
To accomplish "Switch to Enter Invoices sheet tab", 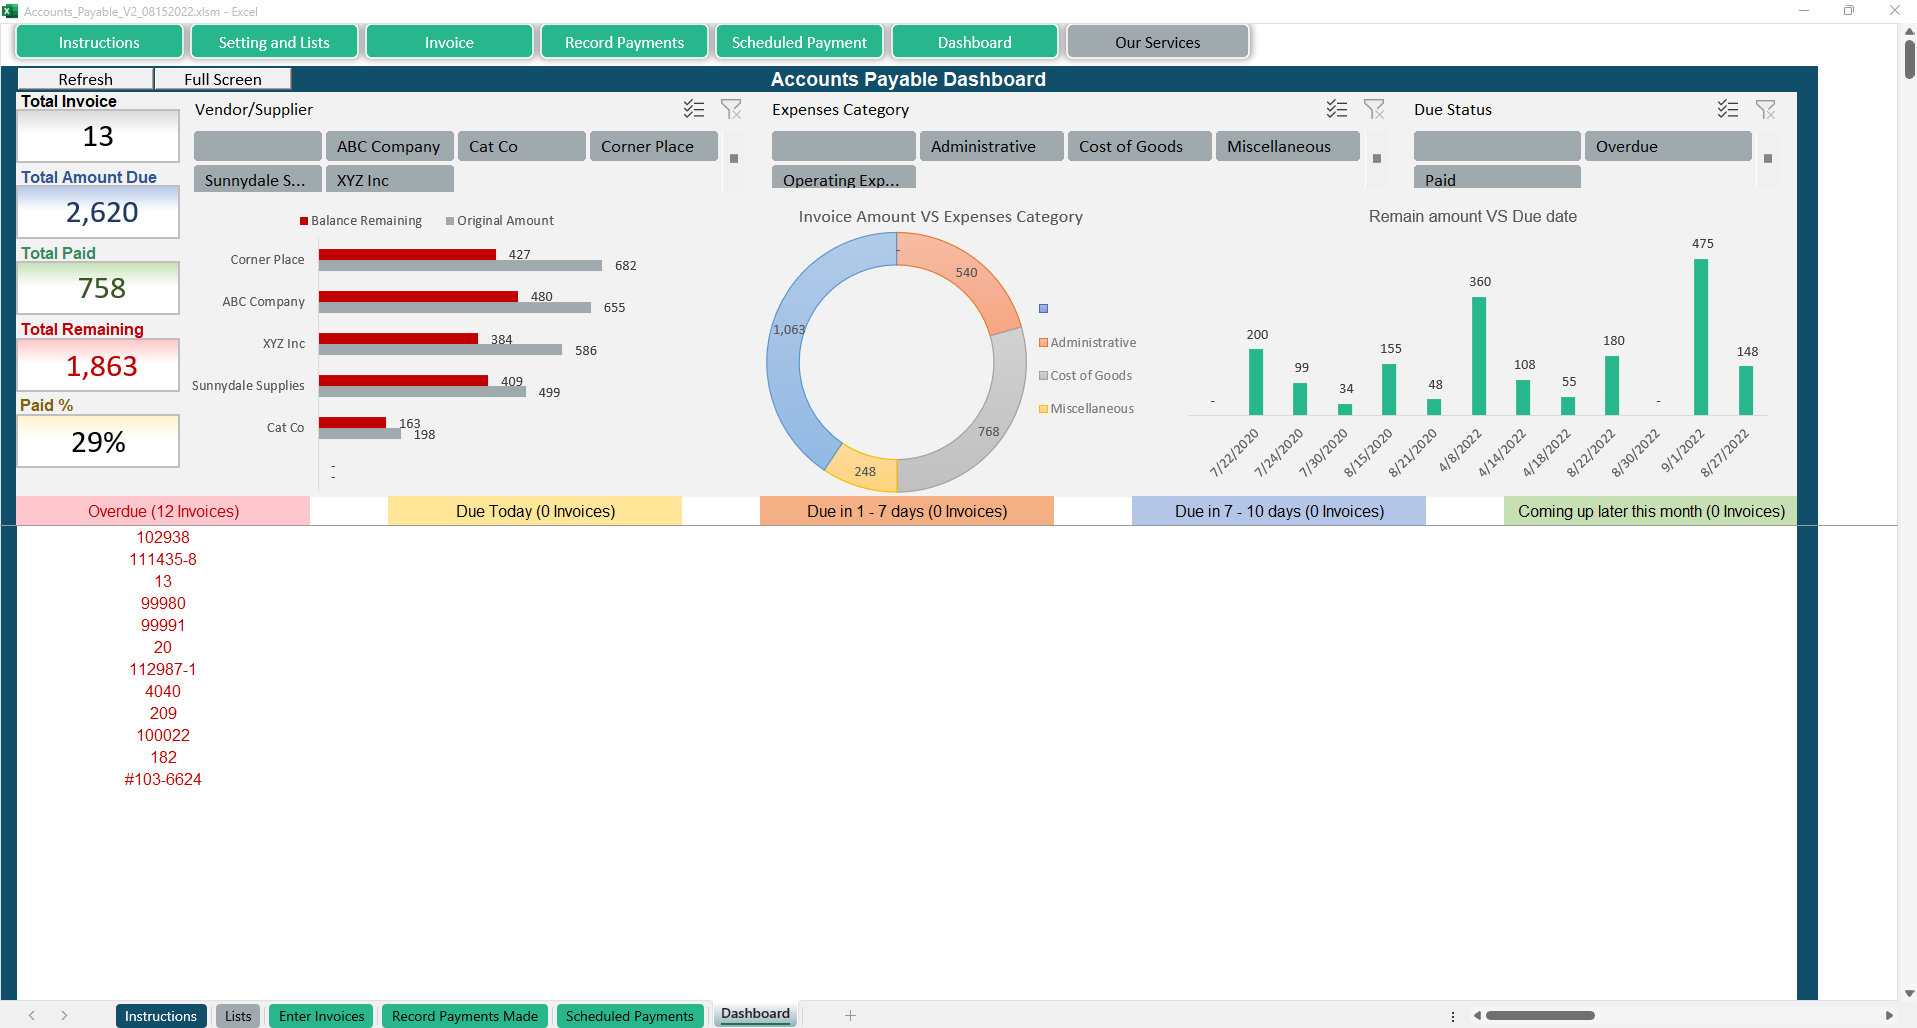I will pyautogui.click(x=321, y=1016).
